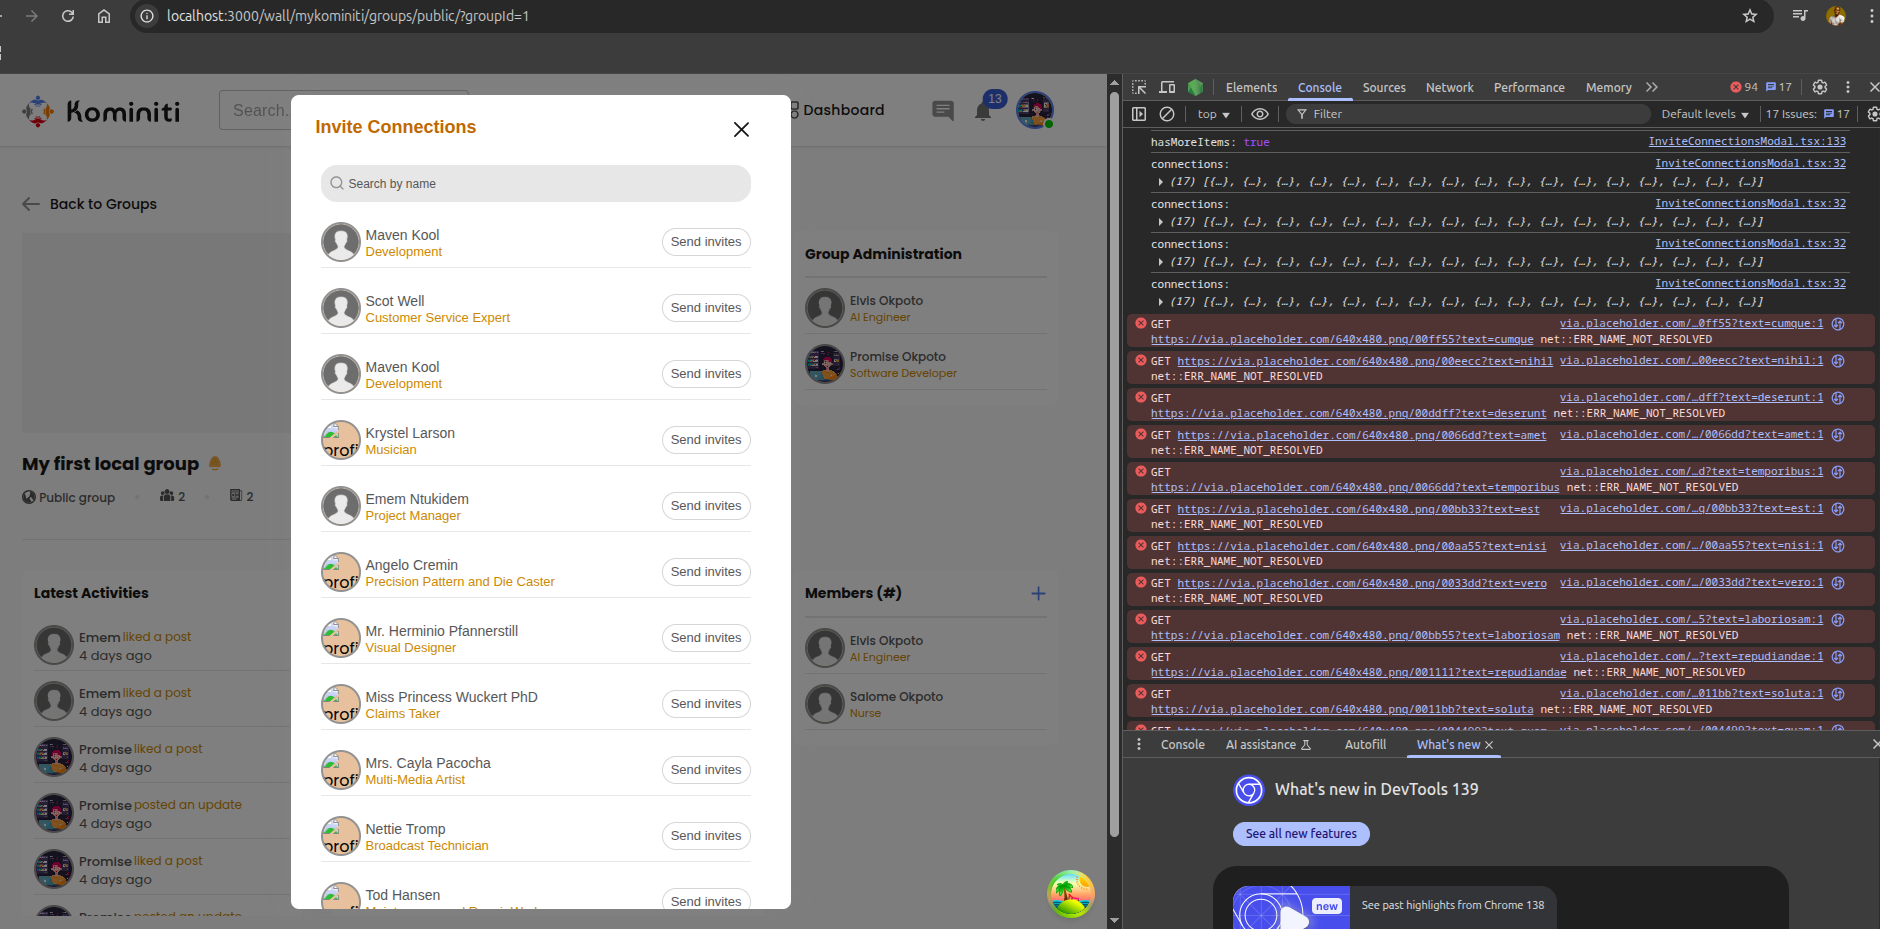Toggle the device toolbar icon

click(x=1167, y=87)
